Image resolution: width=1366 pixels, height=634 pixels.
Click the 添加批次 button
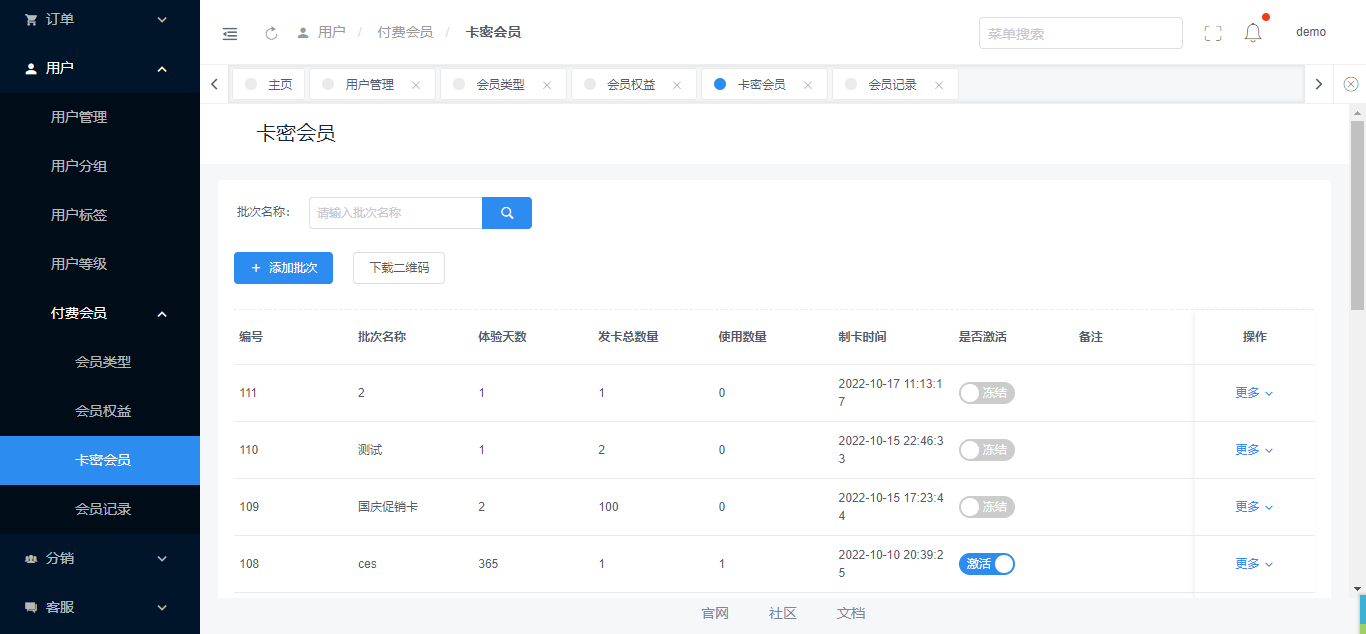click(x=283, y=268)
